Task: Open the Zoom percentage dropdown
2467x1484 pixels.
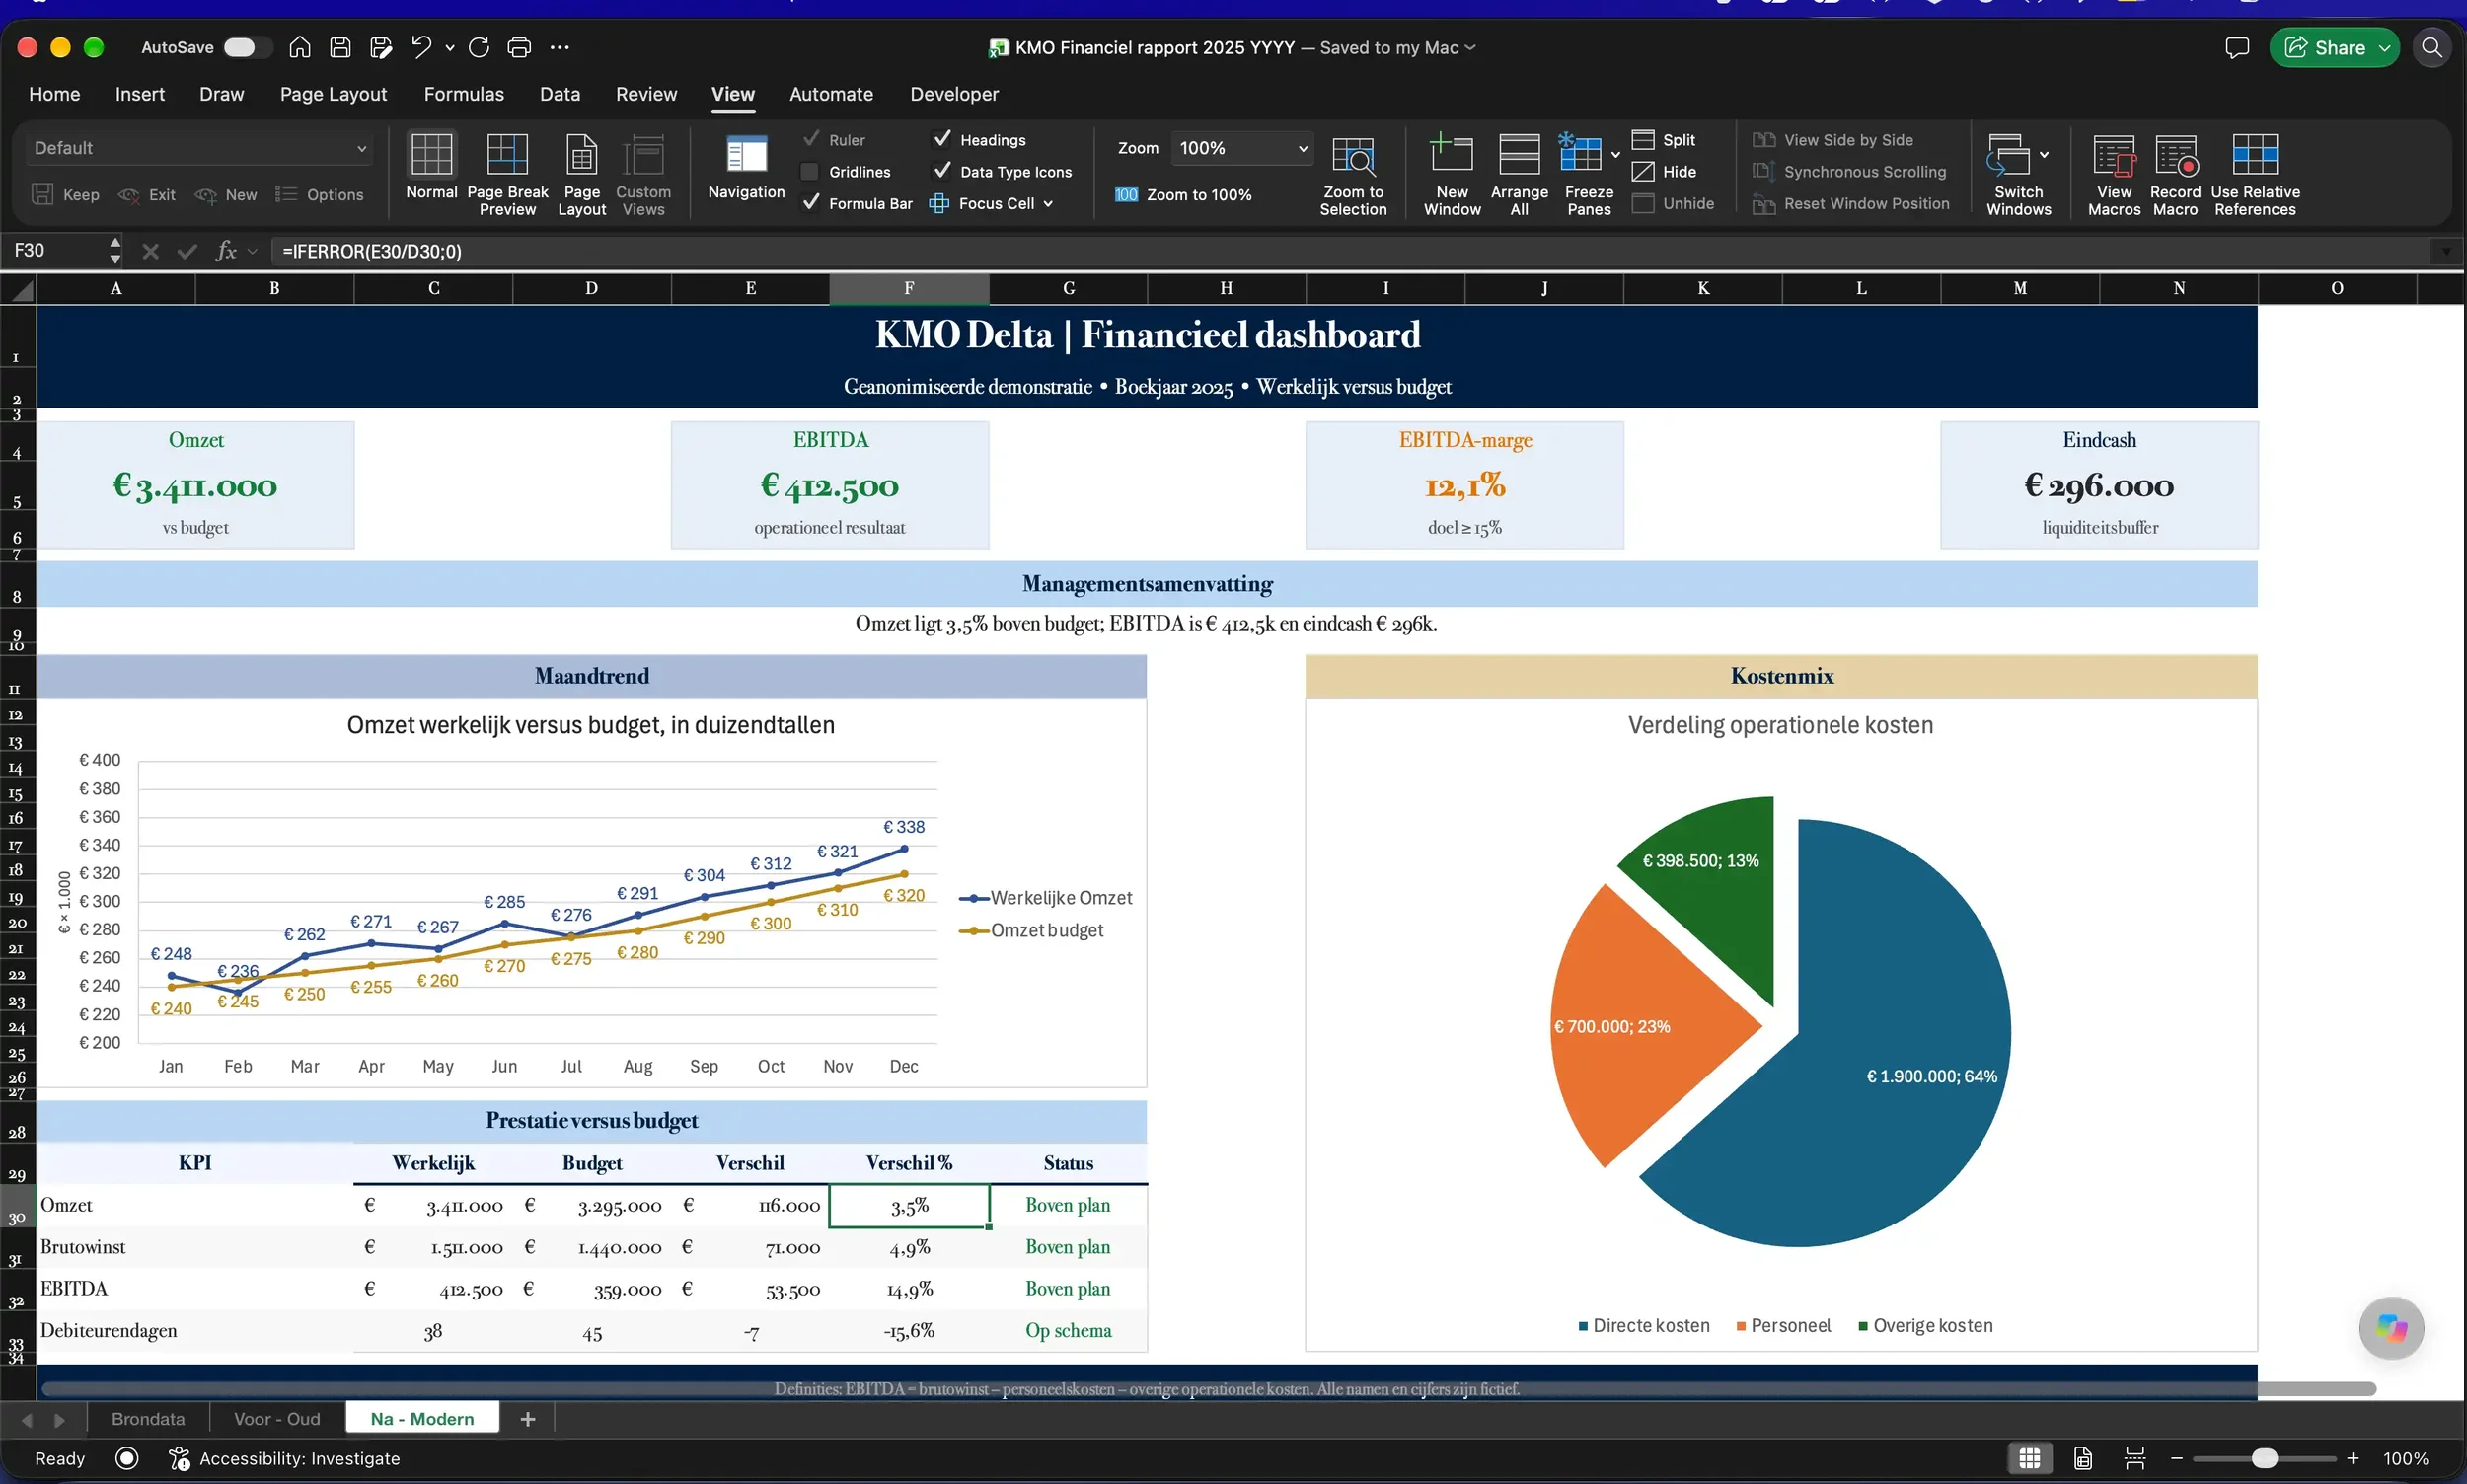Action: [x=1243, y=148]
